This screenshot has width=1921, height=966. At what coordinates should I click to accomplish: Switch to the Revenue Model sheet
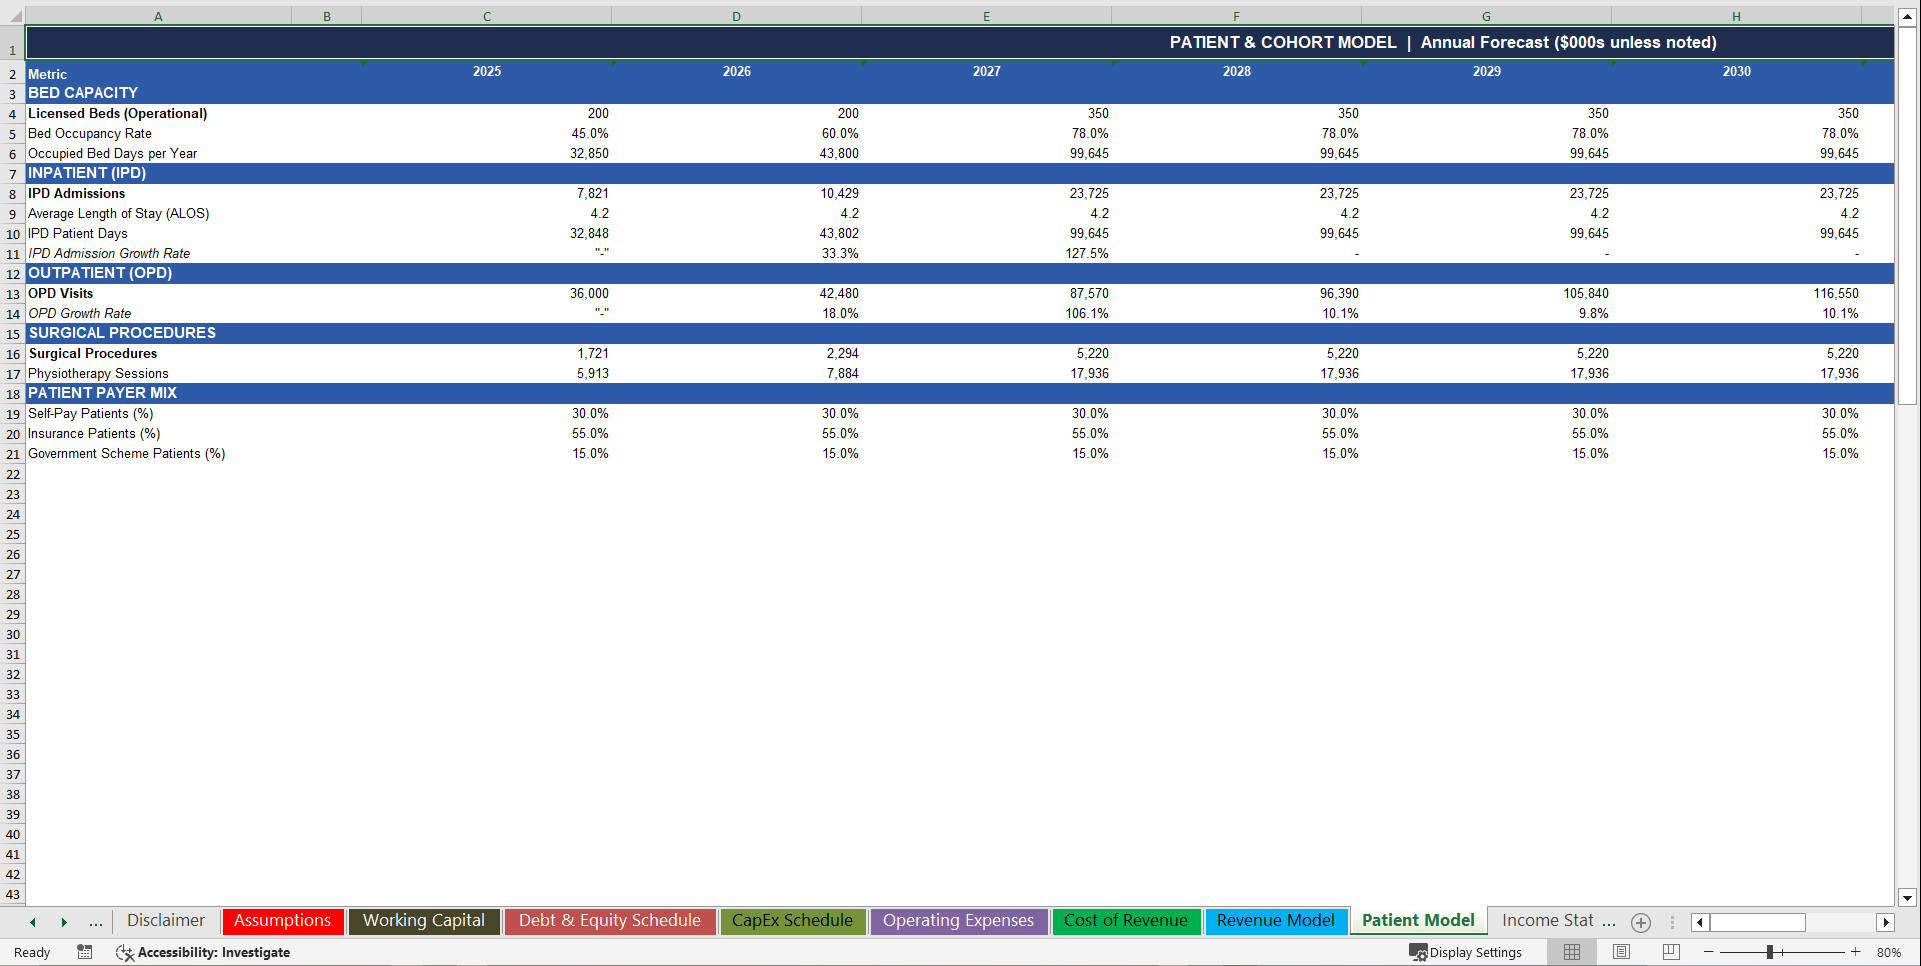point(1276,921)
